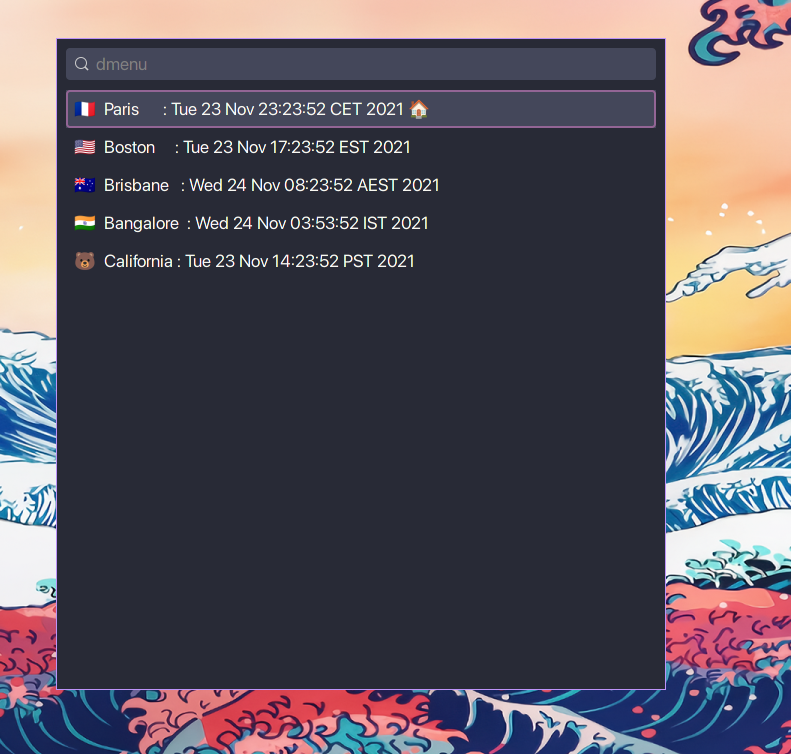Image resolution: width=791 pixels, height=754 pixels.
Task: Click the magnifier search icon
Action: [82, 64]
